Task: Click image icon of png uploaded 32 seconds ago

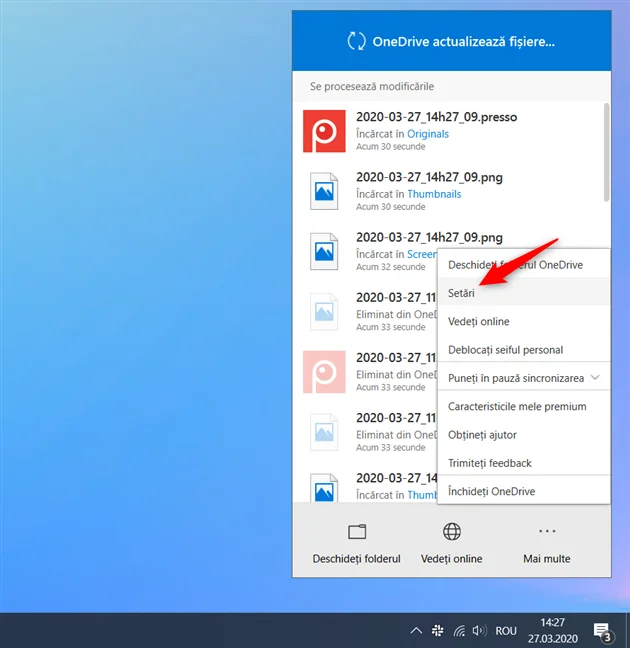Action: [324, 251]
